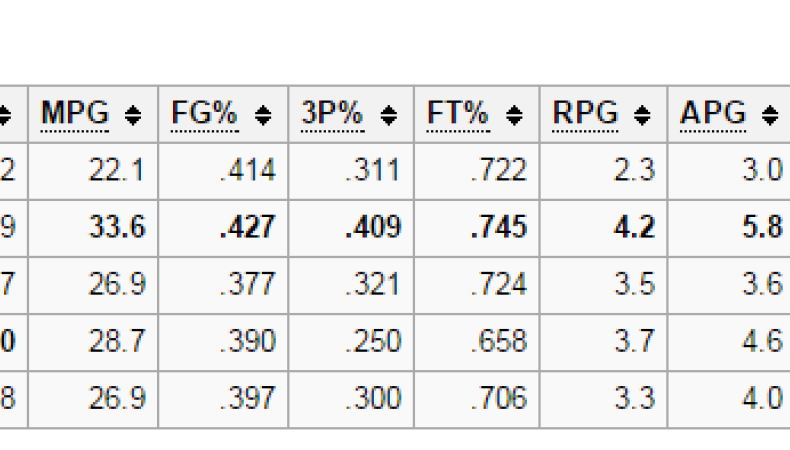
Task: Click the FT% header label text
Action: pyautogui.click(x=458, y=115)
